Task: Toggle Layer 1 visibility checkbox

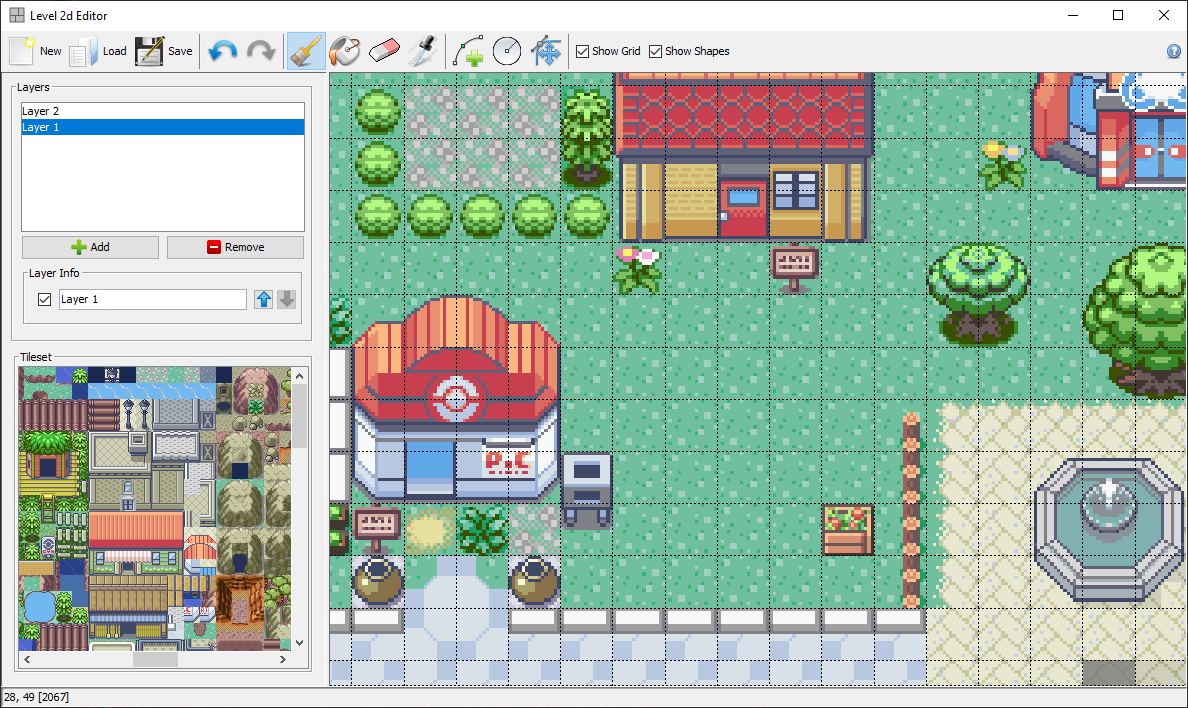Action: coord(45,299)
